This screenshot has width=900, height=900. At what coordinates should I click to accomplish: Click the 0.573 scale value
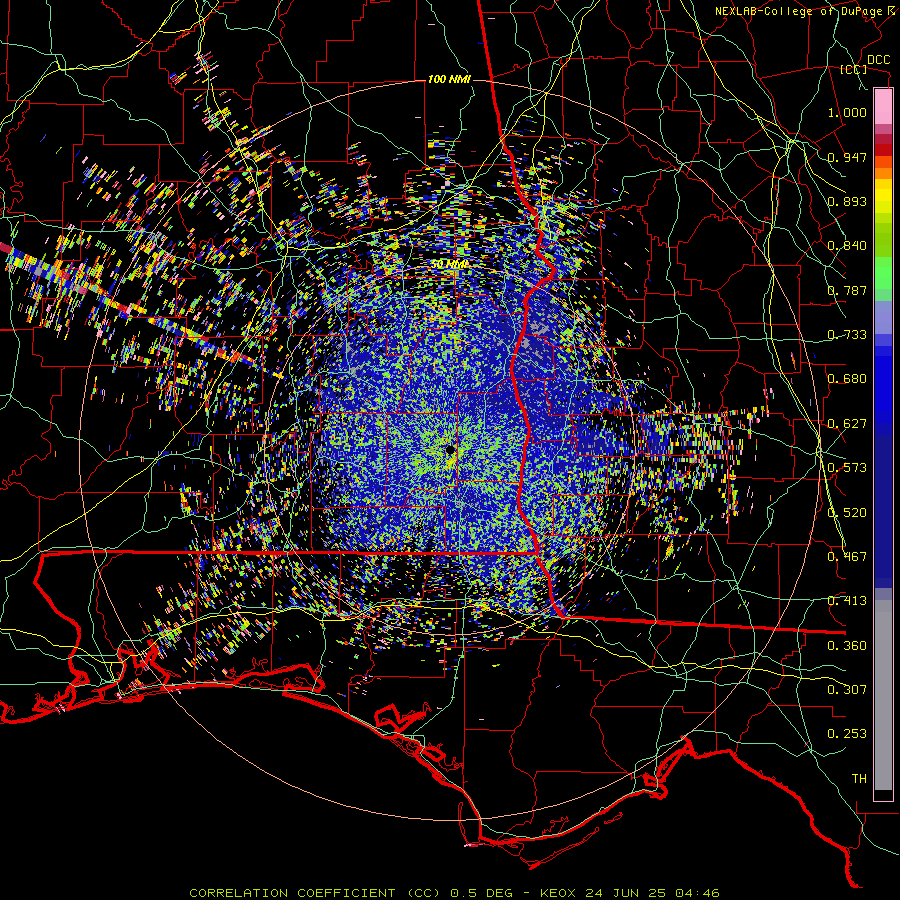pos(847,468)
